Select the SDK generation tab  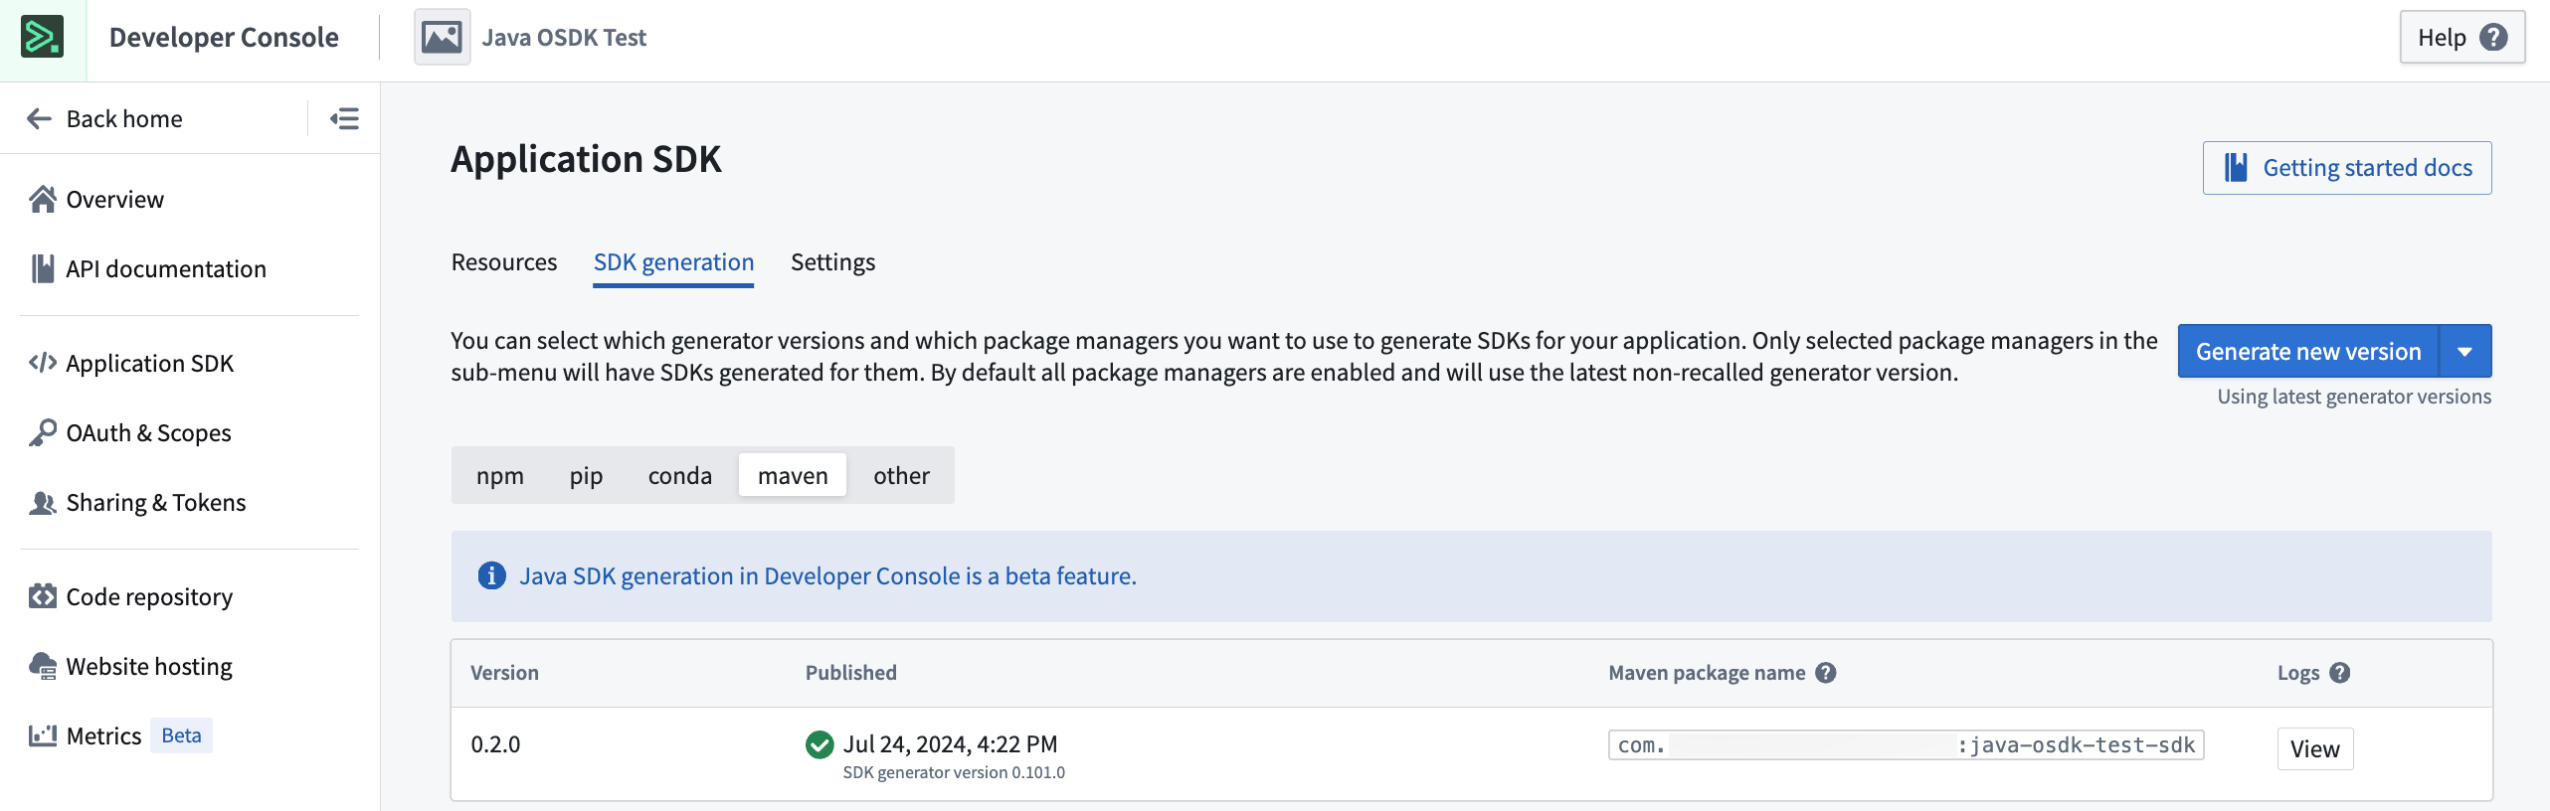673,262
